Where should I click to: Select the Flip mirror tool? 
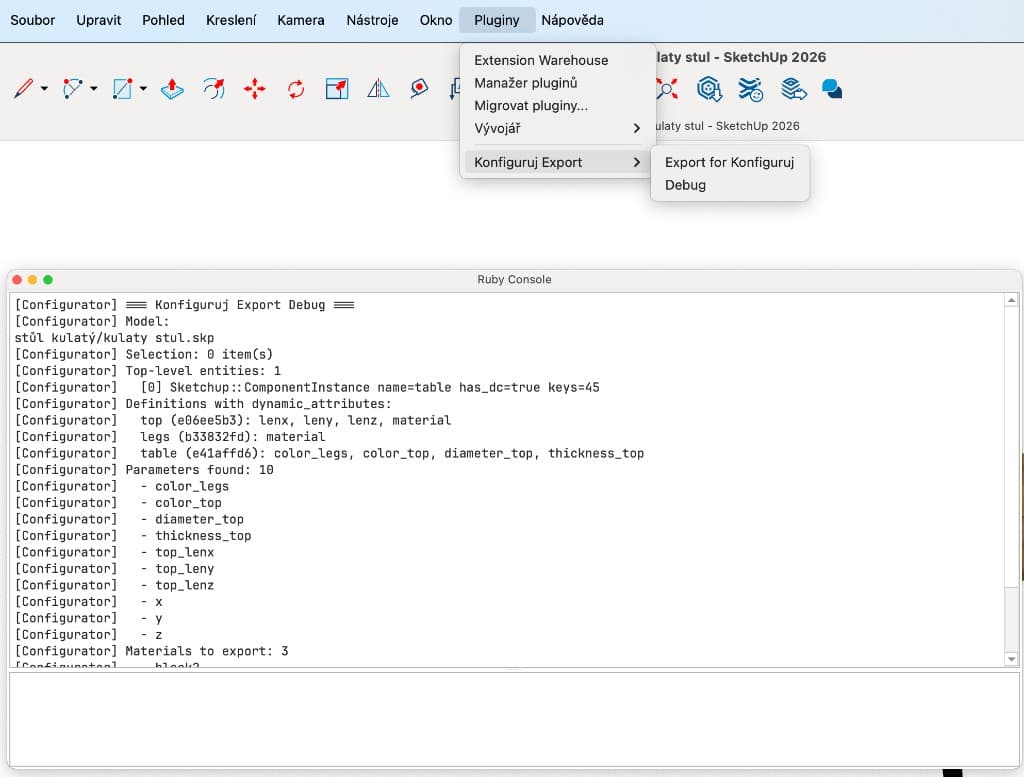tap(378, 88)
